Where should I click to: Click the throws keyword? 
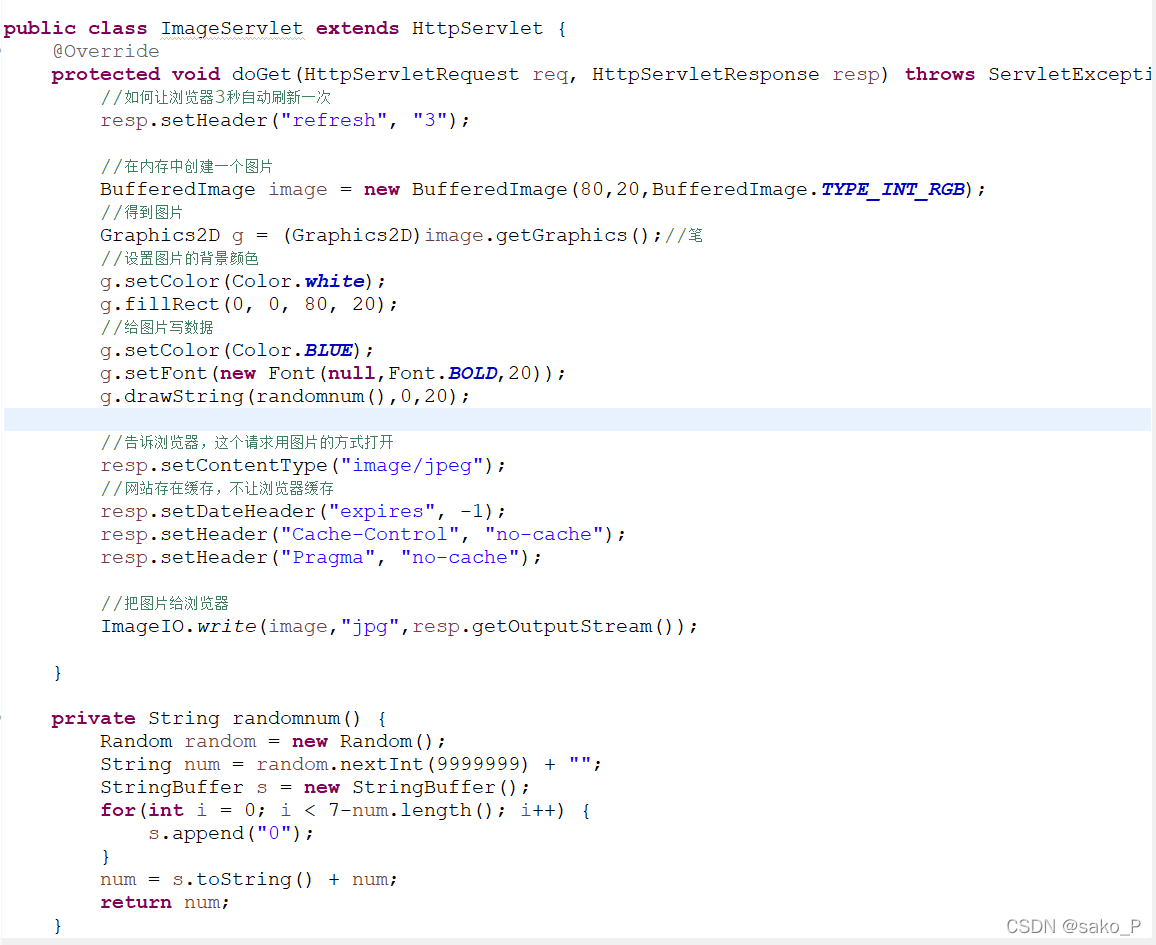pyautogui.click(x=939, y=74)
